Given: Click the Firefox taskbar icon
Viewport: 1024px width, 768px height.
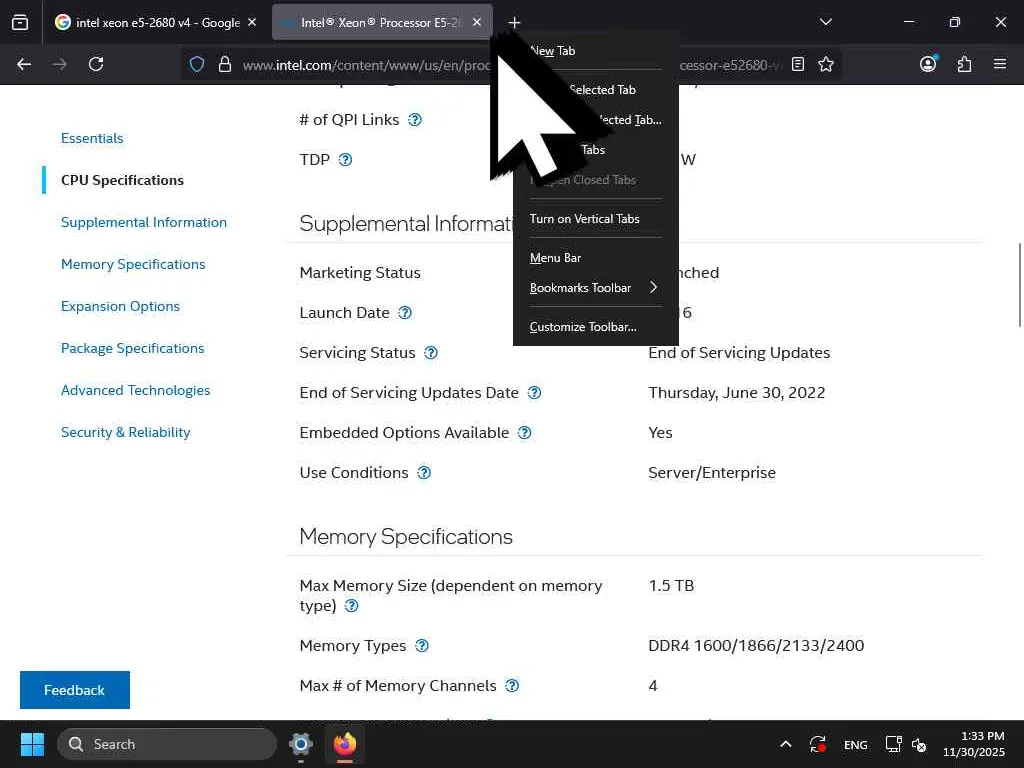Looking at the screenshot, I should click(x=345, y=744).
